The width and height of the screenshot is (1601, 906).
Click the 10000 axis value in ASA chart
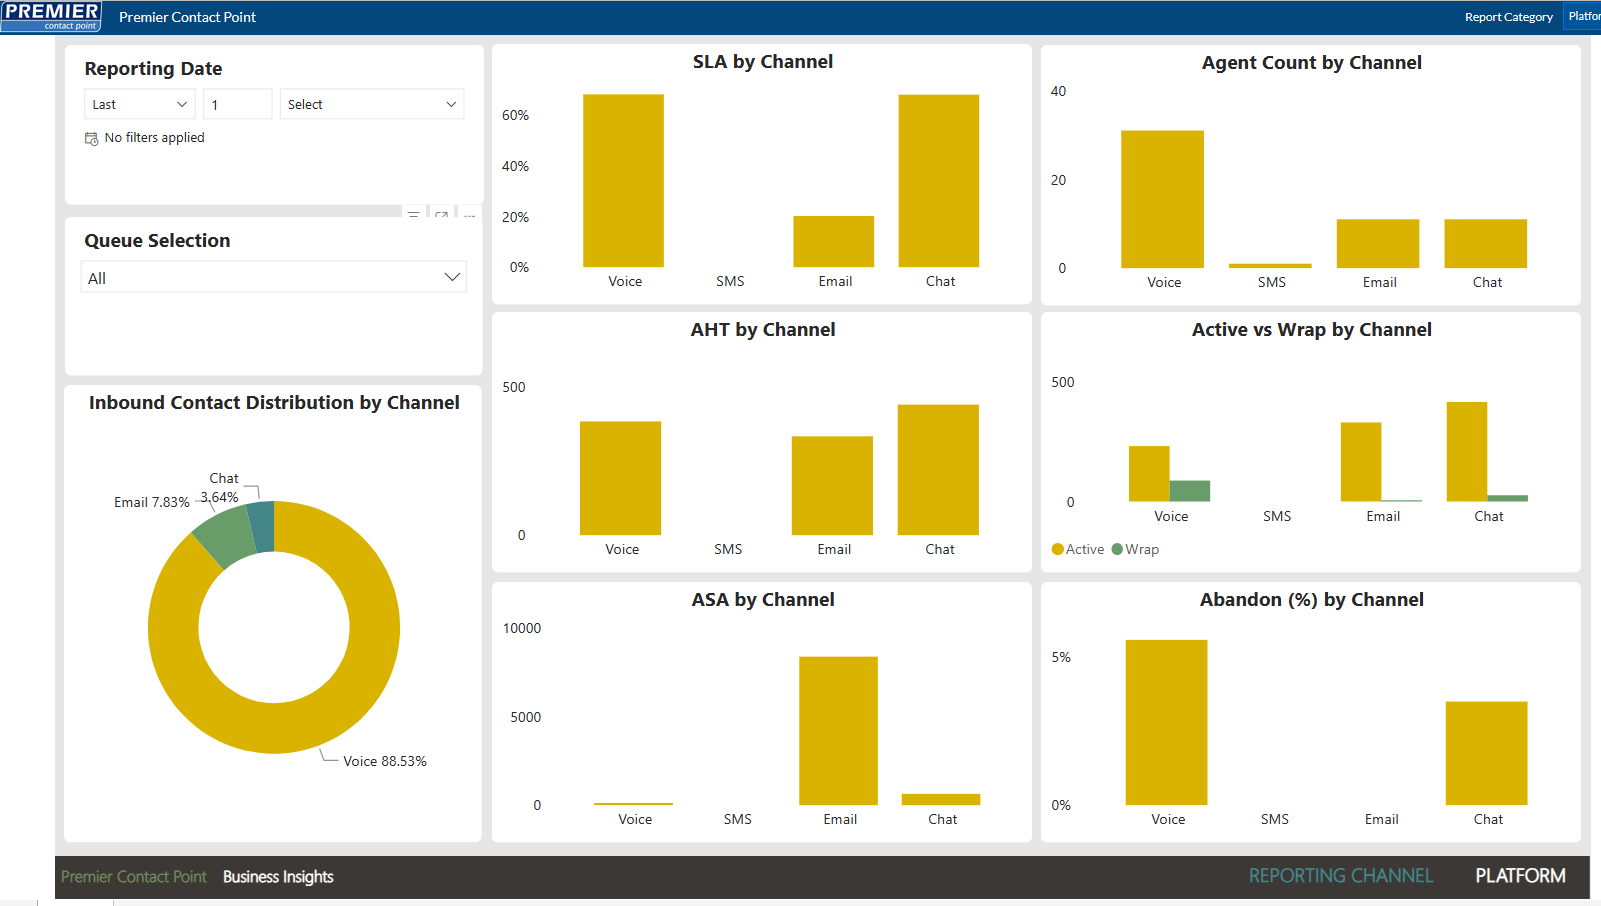522,628
